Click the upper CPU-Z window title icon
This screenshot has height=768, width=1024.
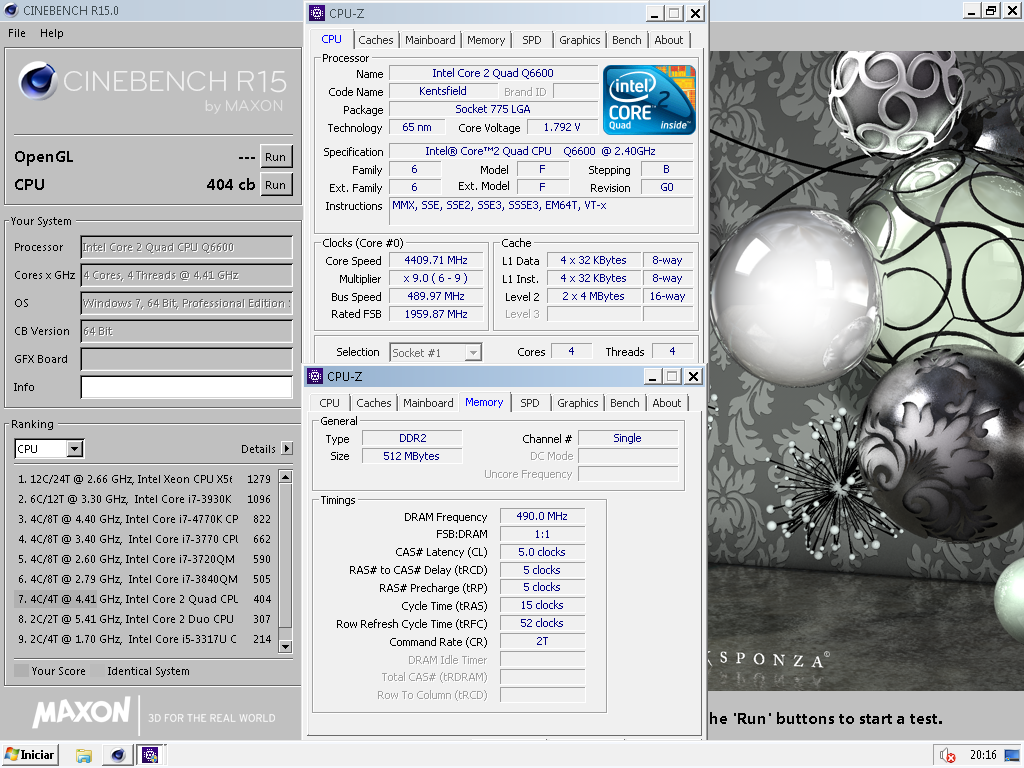pos(317,13)
